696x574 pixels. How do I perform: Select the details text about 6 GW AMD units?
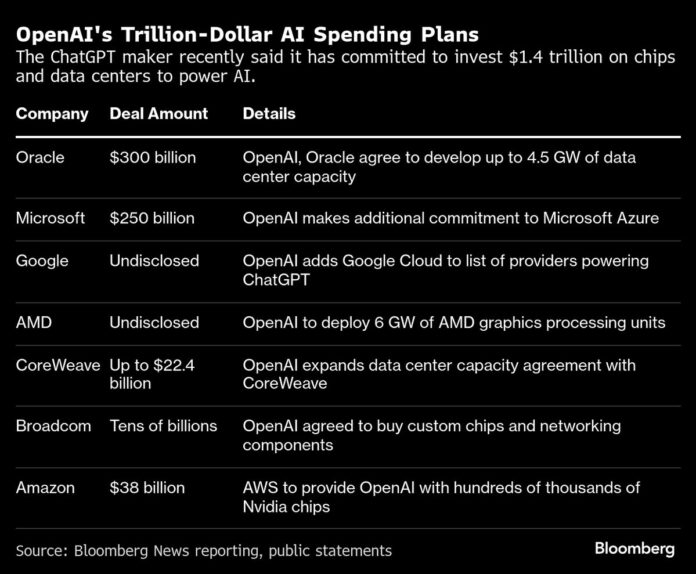[454, 322]
